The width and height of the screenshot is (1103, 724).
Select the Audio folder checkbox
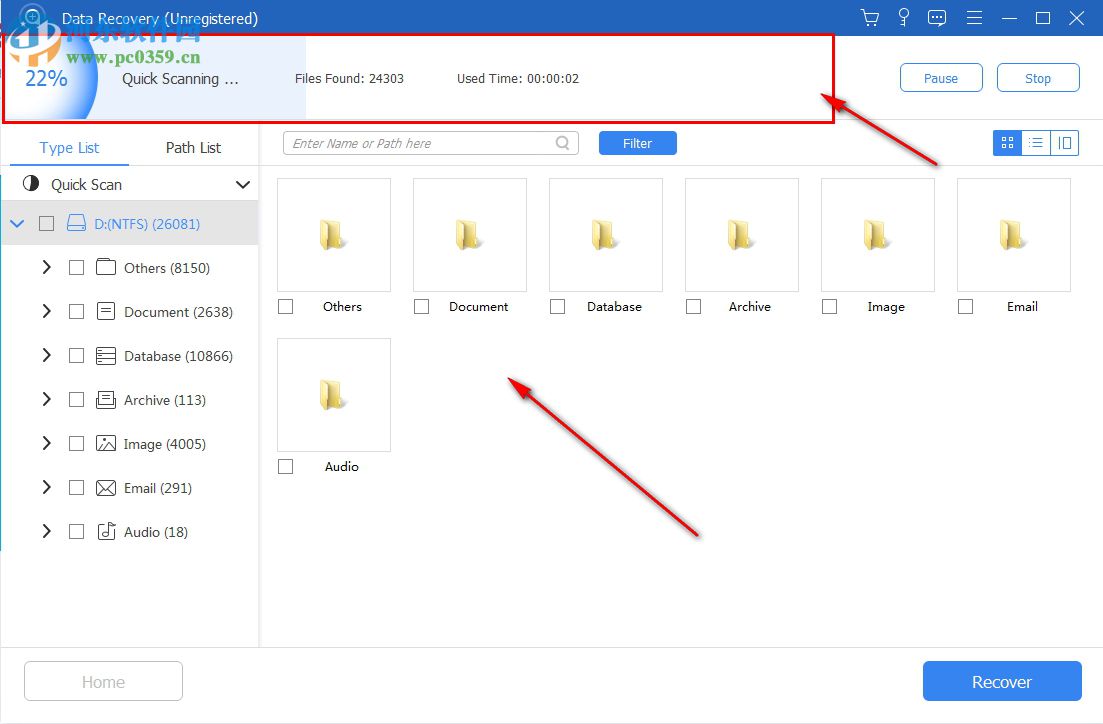click(285, 466)
